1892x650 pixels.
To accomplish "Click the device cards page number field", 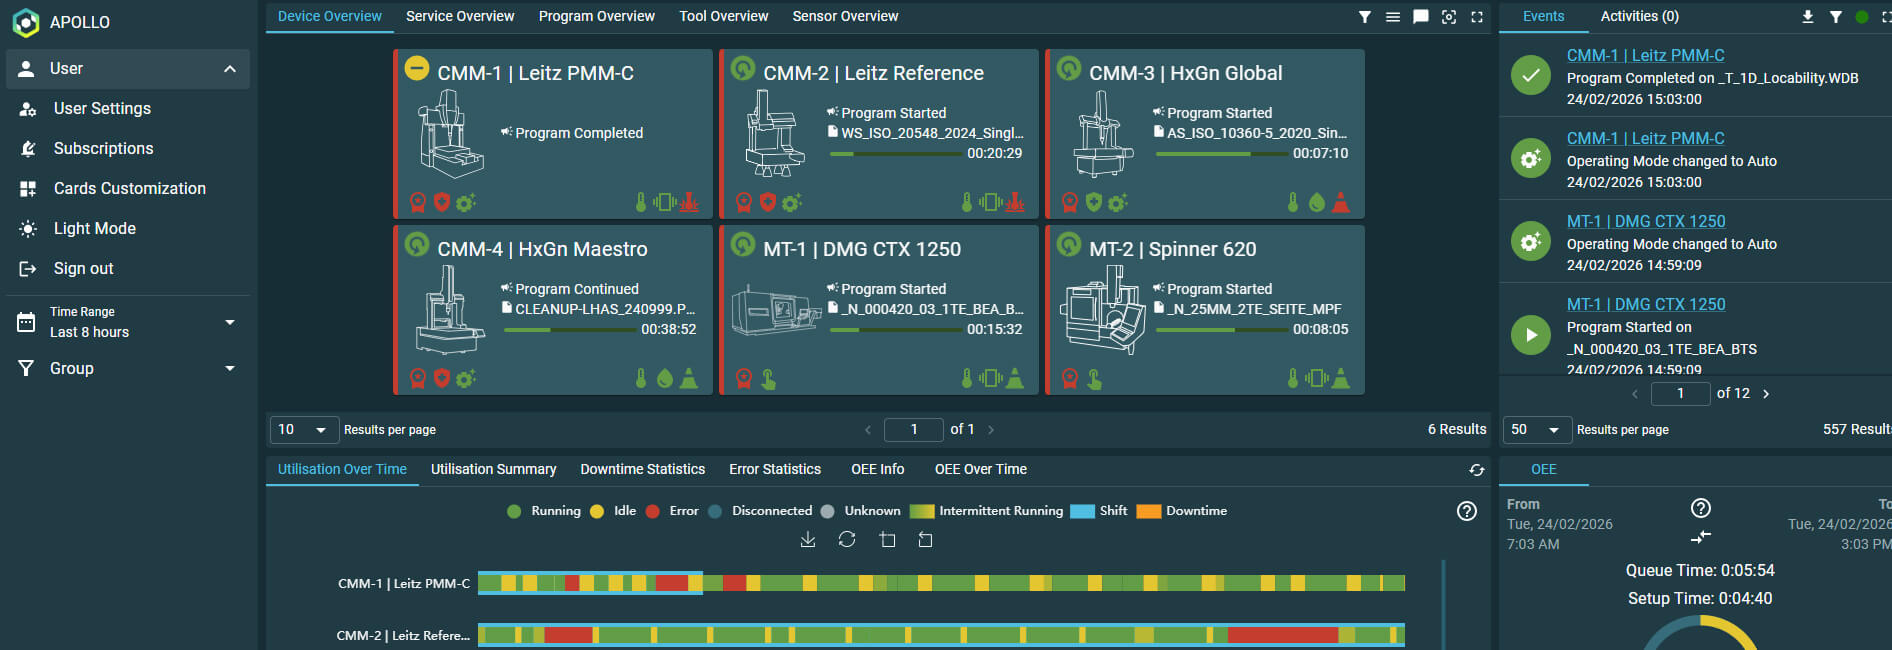I will 914,429.
